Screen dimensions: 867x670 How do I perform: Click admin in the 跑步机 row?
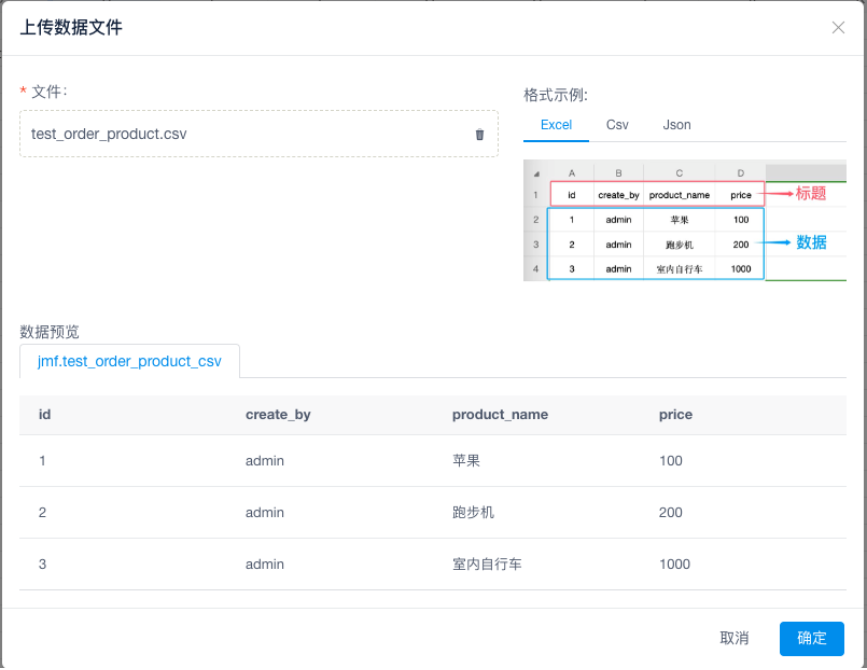(264, 513)
